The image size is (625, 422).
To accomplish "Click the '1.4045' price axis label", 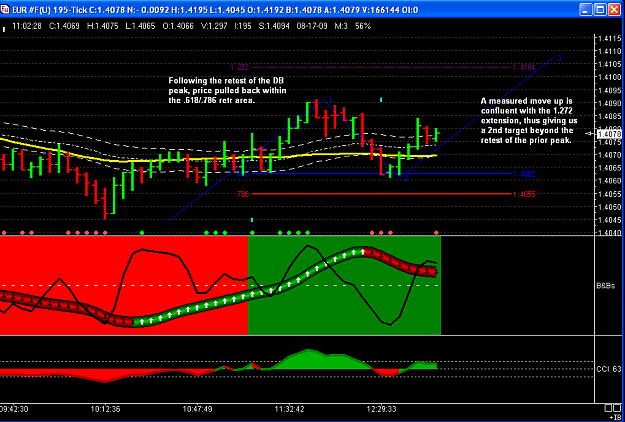I will (609, 220).
